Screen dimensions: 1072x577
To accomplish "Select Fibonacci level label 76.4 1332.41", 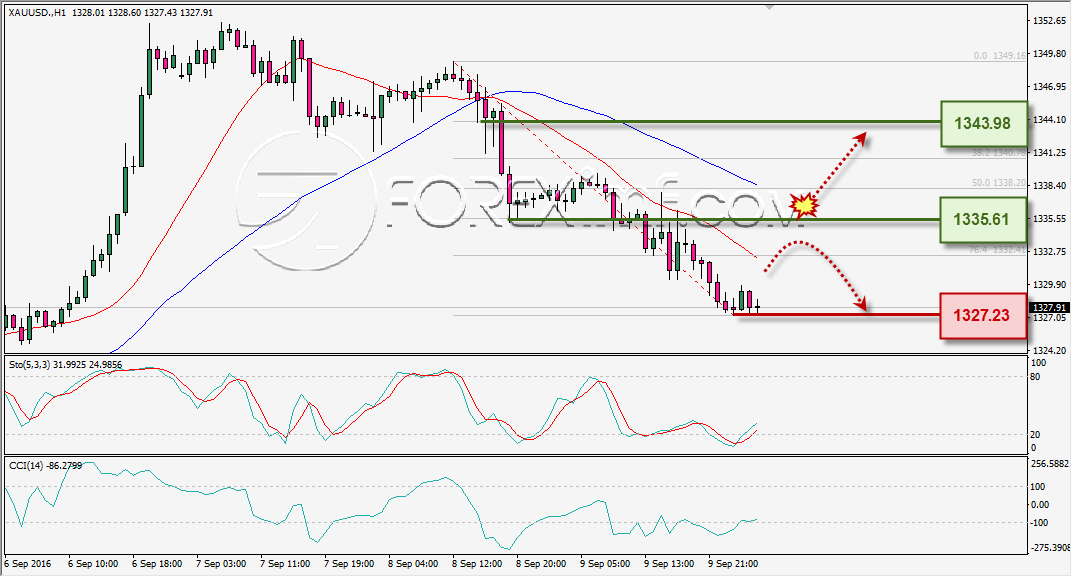I will pos(997,250).
